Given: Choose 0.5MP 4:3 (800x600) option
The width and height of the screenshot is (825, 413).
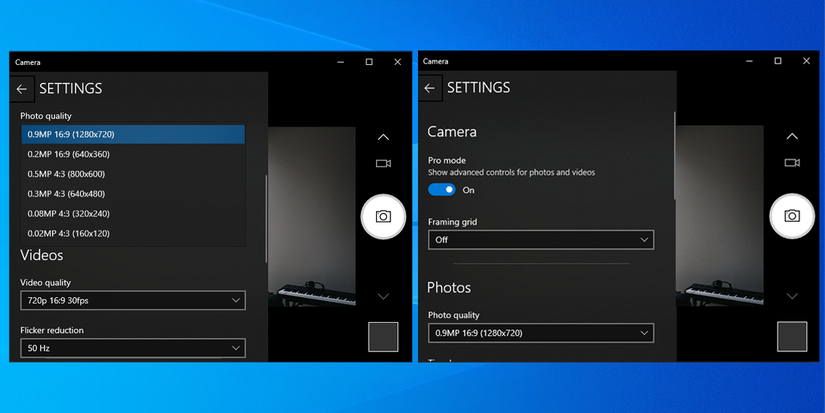Looking at the screenshot, I should (x=133, y=174).
